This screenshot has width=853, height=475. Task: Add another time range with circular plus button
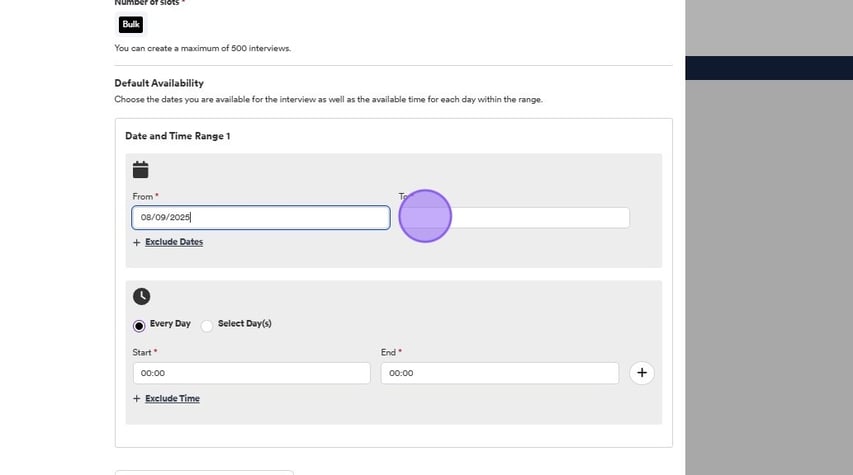(x=642, y=373)
